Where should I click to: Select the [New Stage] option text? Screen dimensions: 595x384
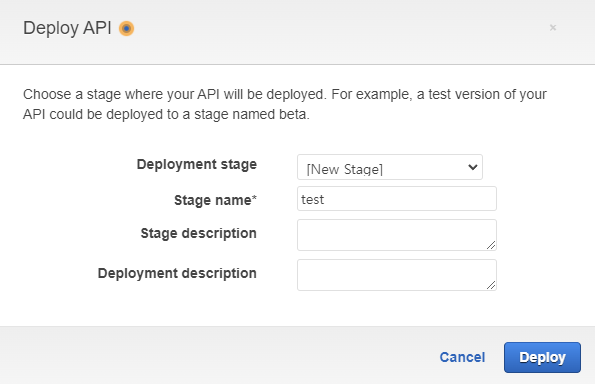tap(345, 169)
